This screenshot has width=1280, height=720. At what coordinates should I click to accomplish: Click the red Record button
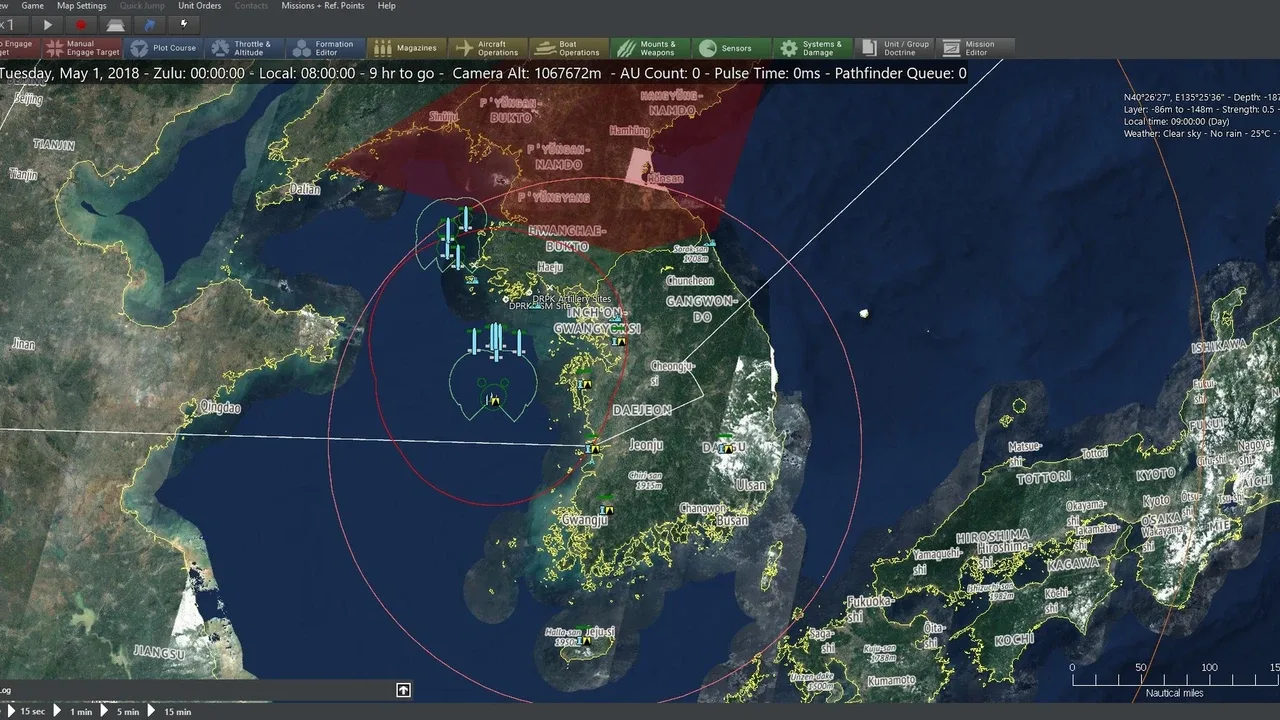point(81,24)
